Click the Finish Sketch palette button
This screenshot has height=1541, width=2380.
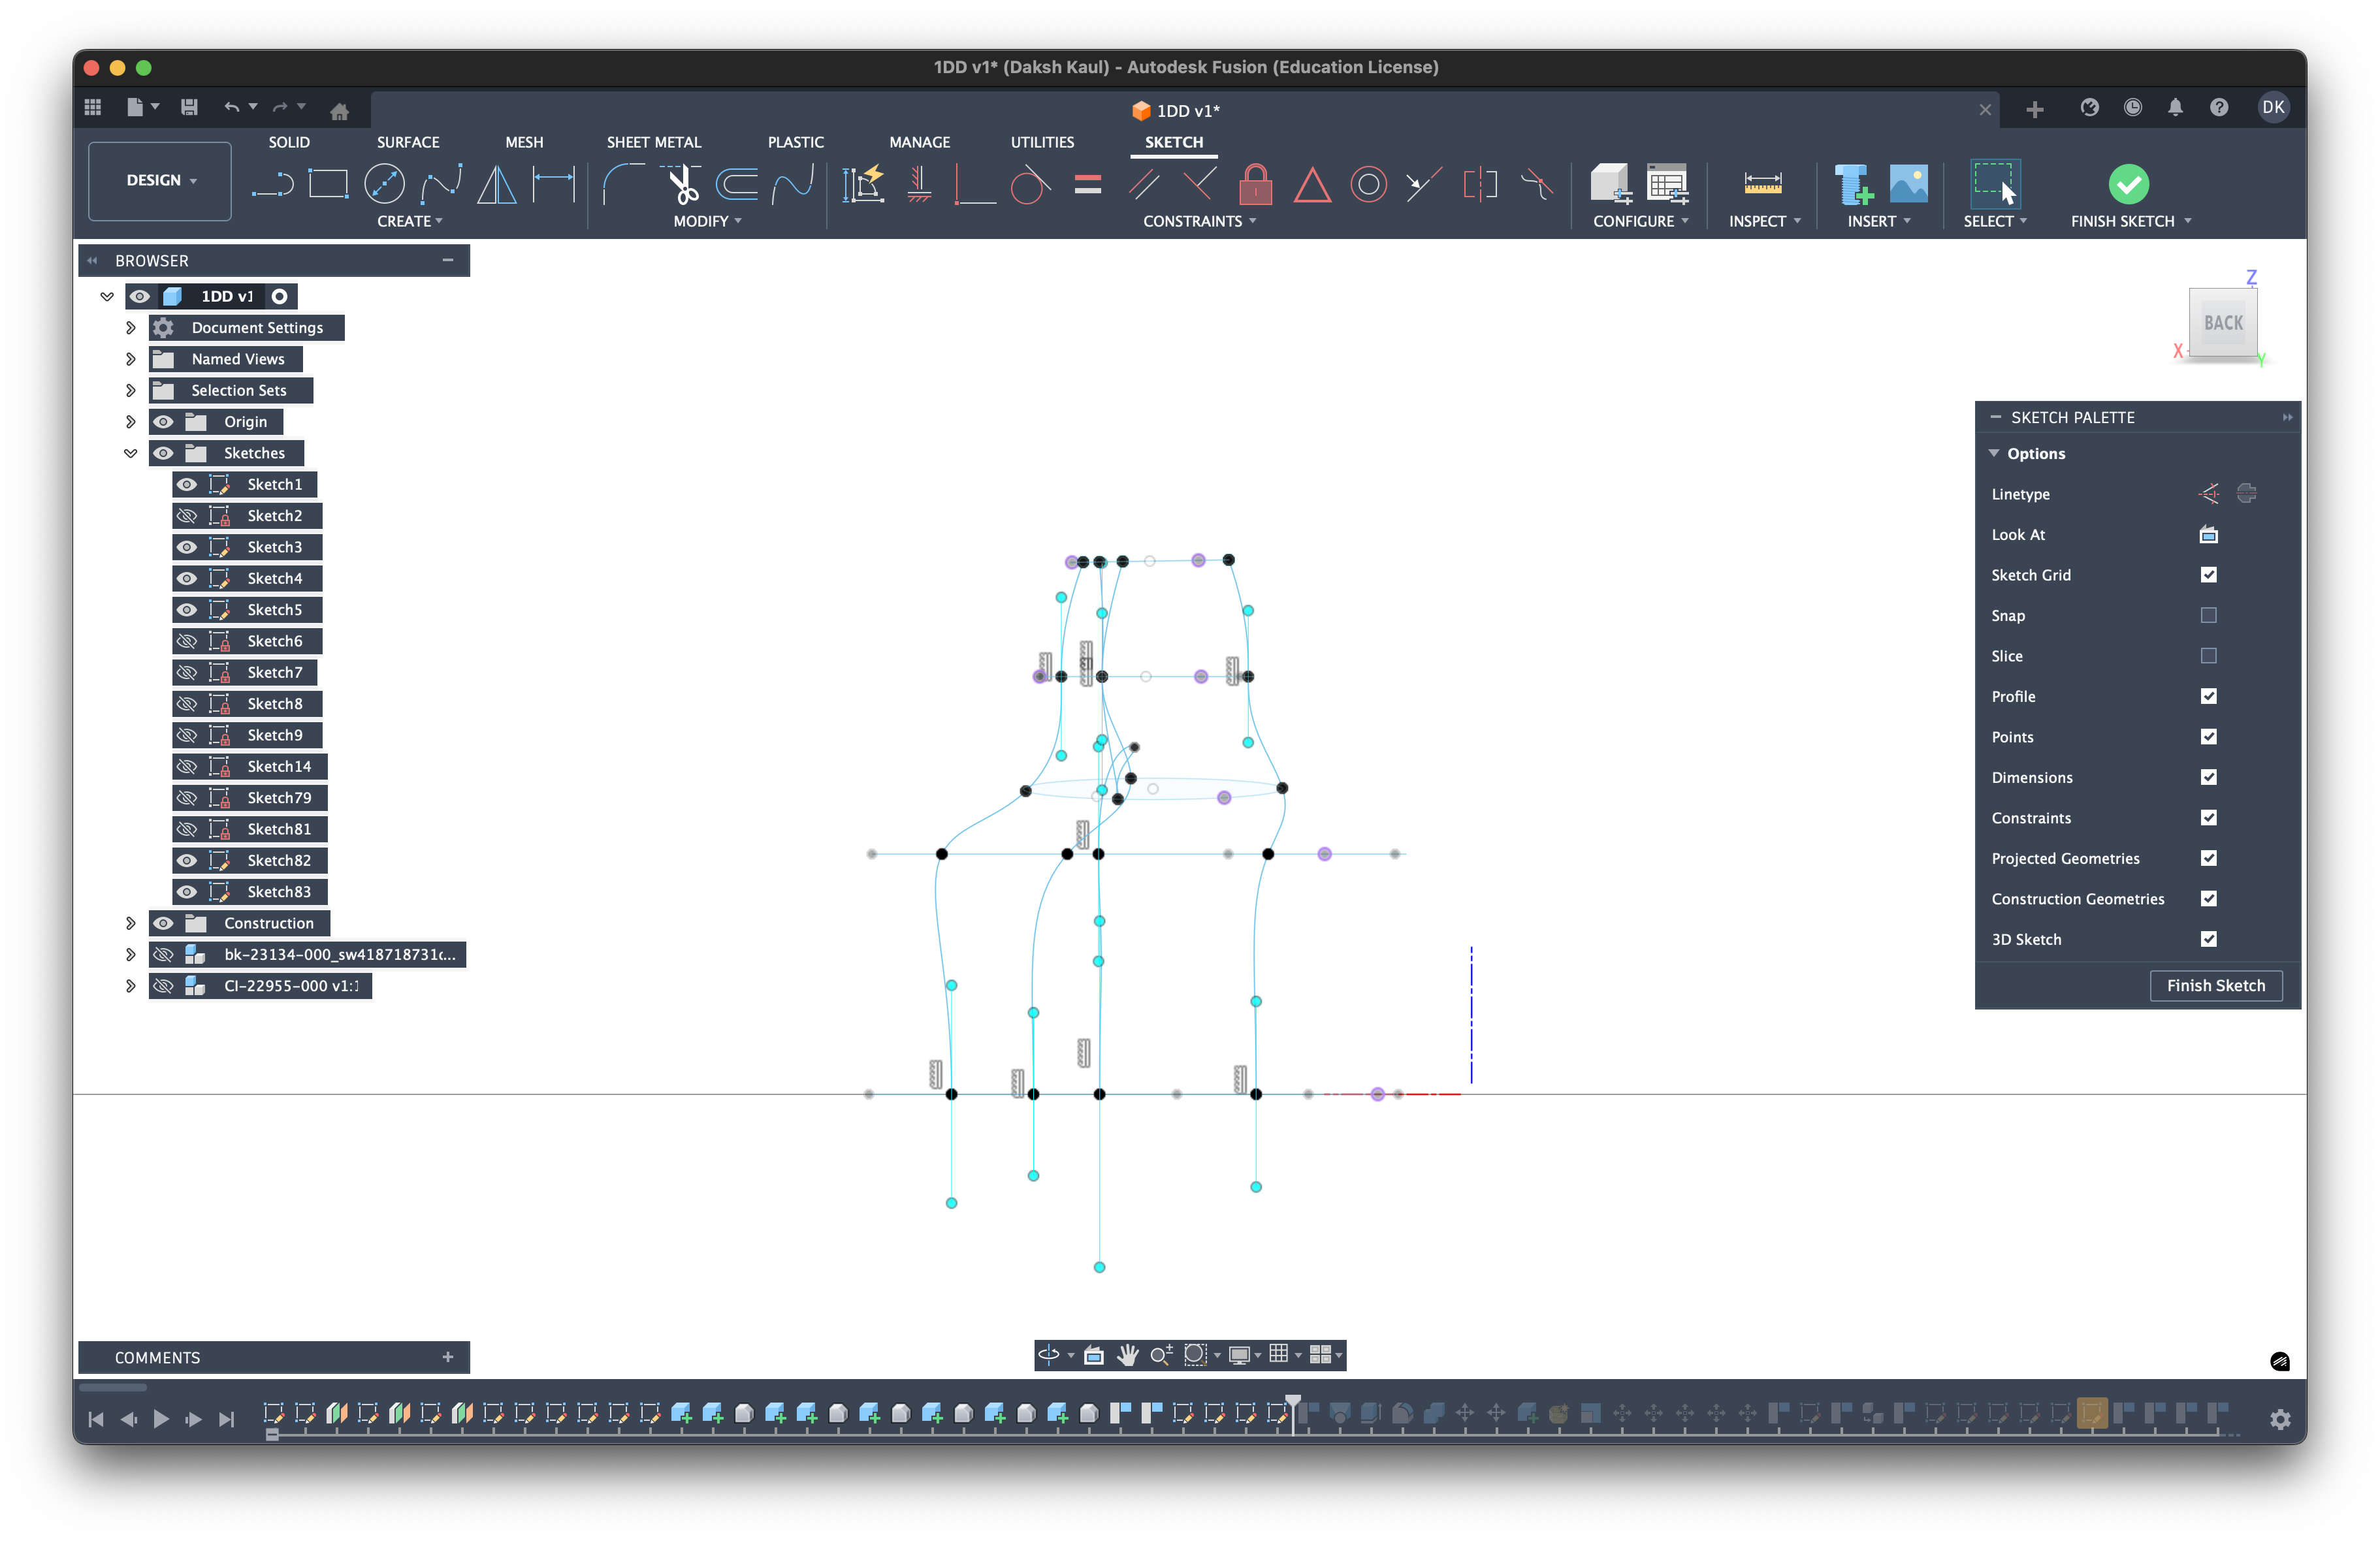click(2215, 985)
